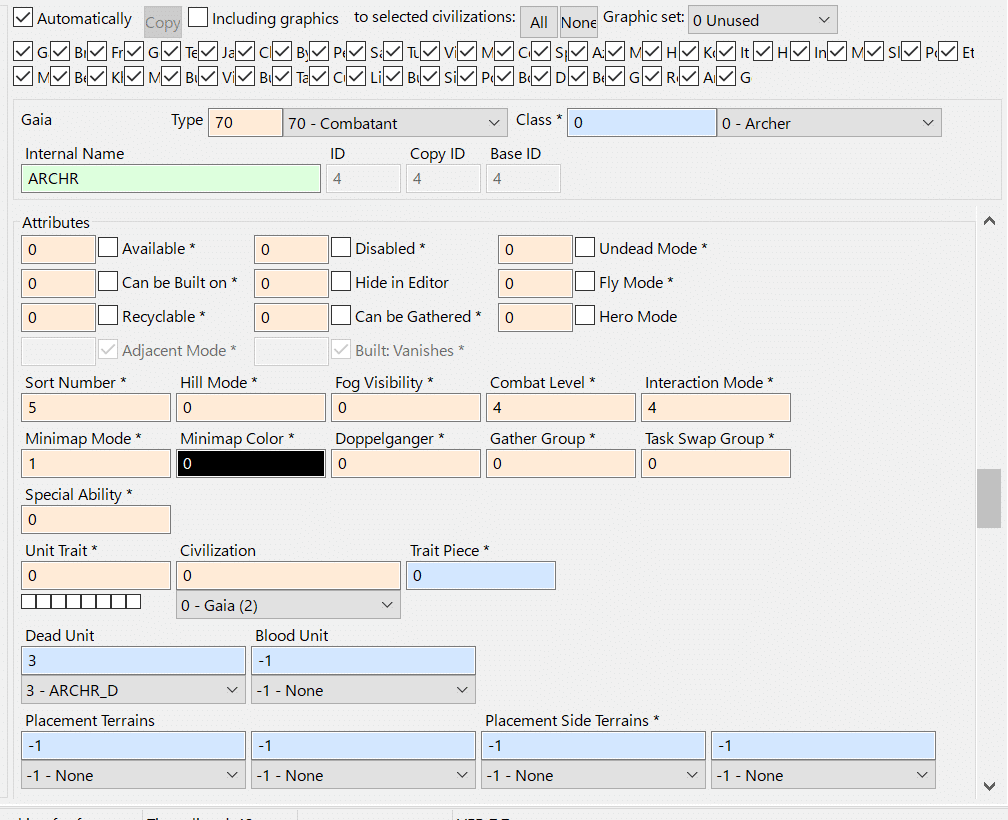This screenshot has width=1008, height=820.
Task: Click the Internal Name ARCHR field
Action: [x=170, y=178]
